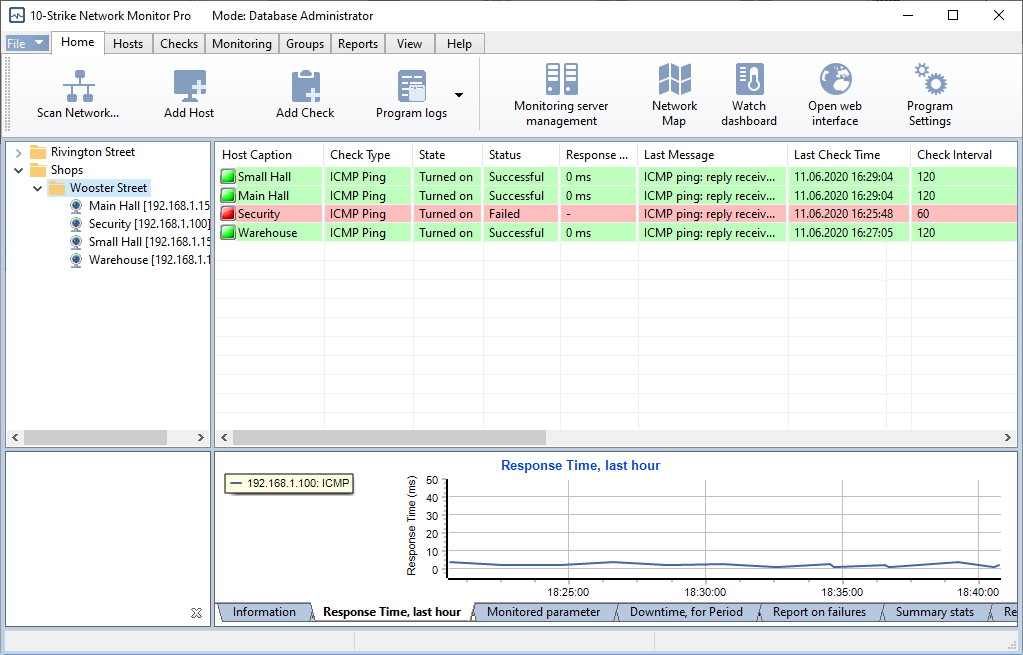This screenshot has width=1023, height=655.
Task: Click the right arrow of the checks table scrollbar
Action: tap(1007, 438)
